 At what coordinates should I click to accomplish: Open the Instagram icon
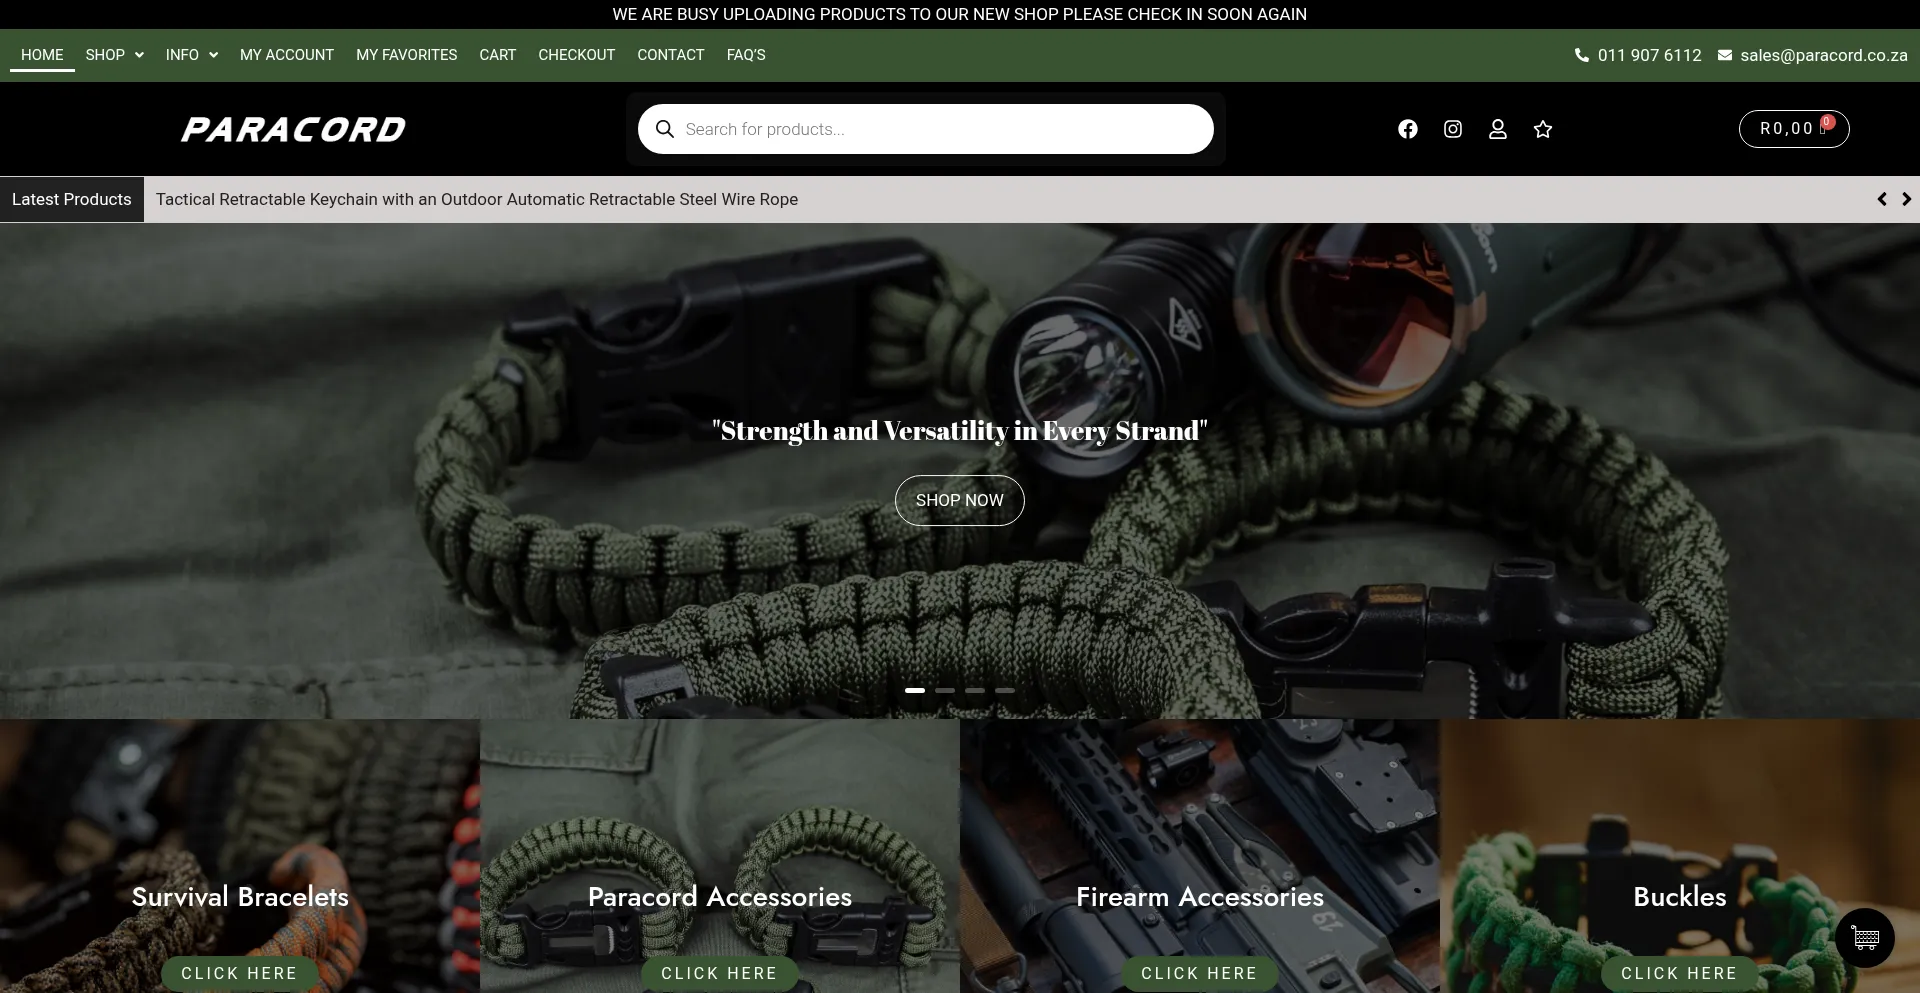1452,129
